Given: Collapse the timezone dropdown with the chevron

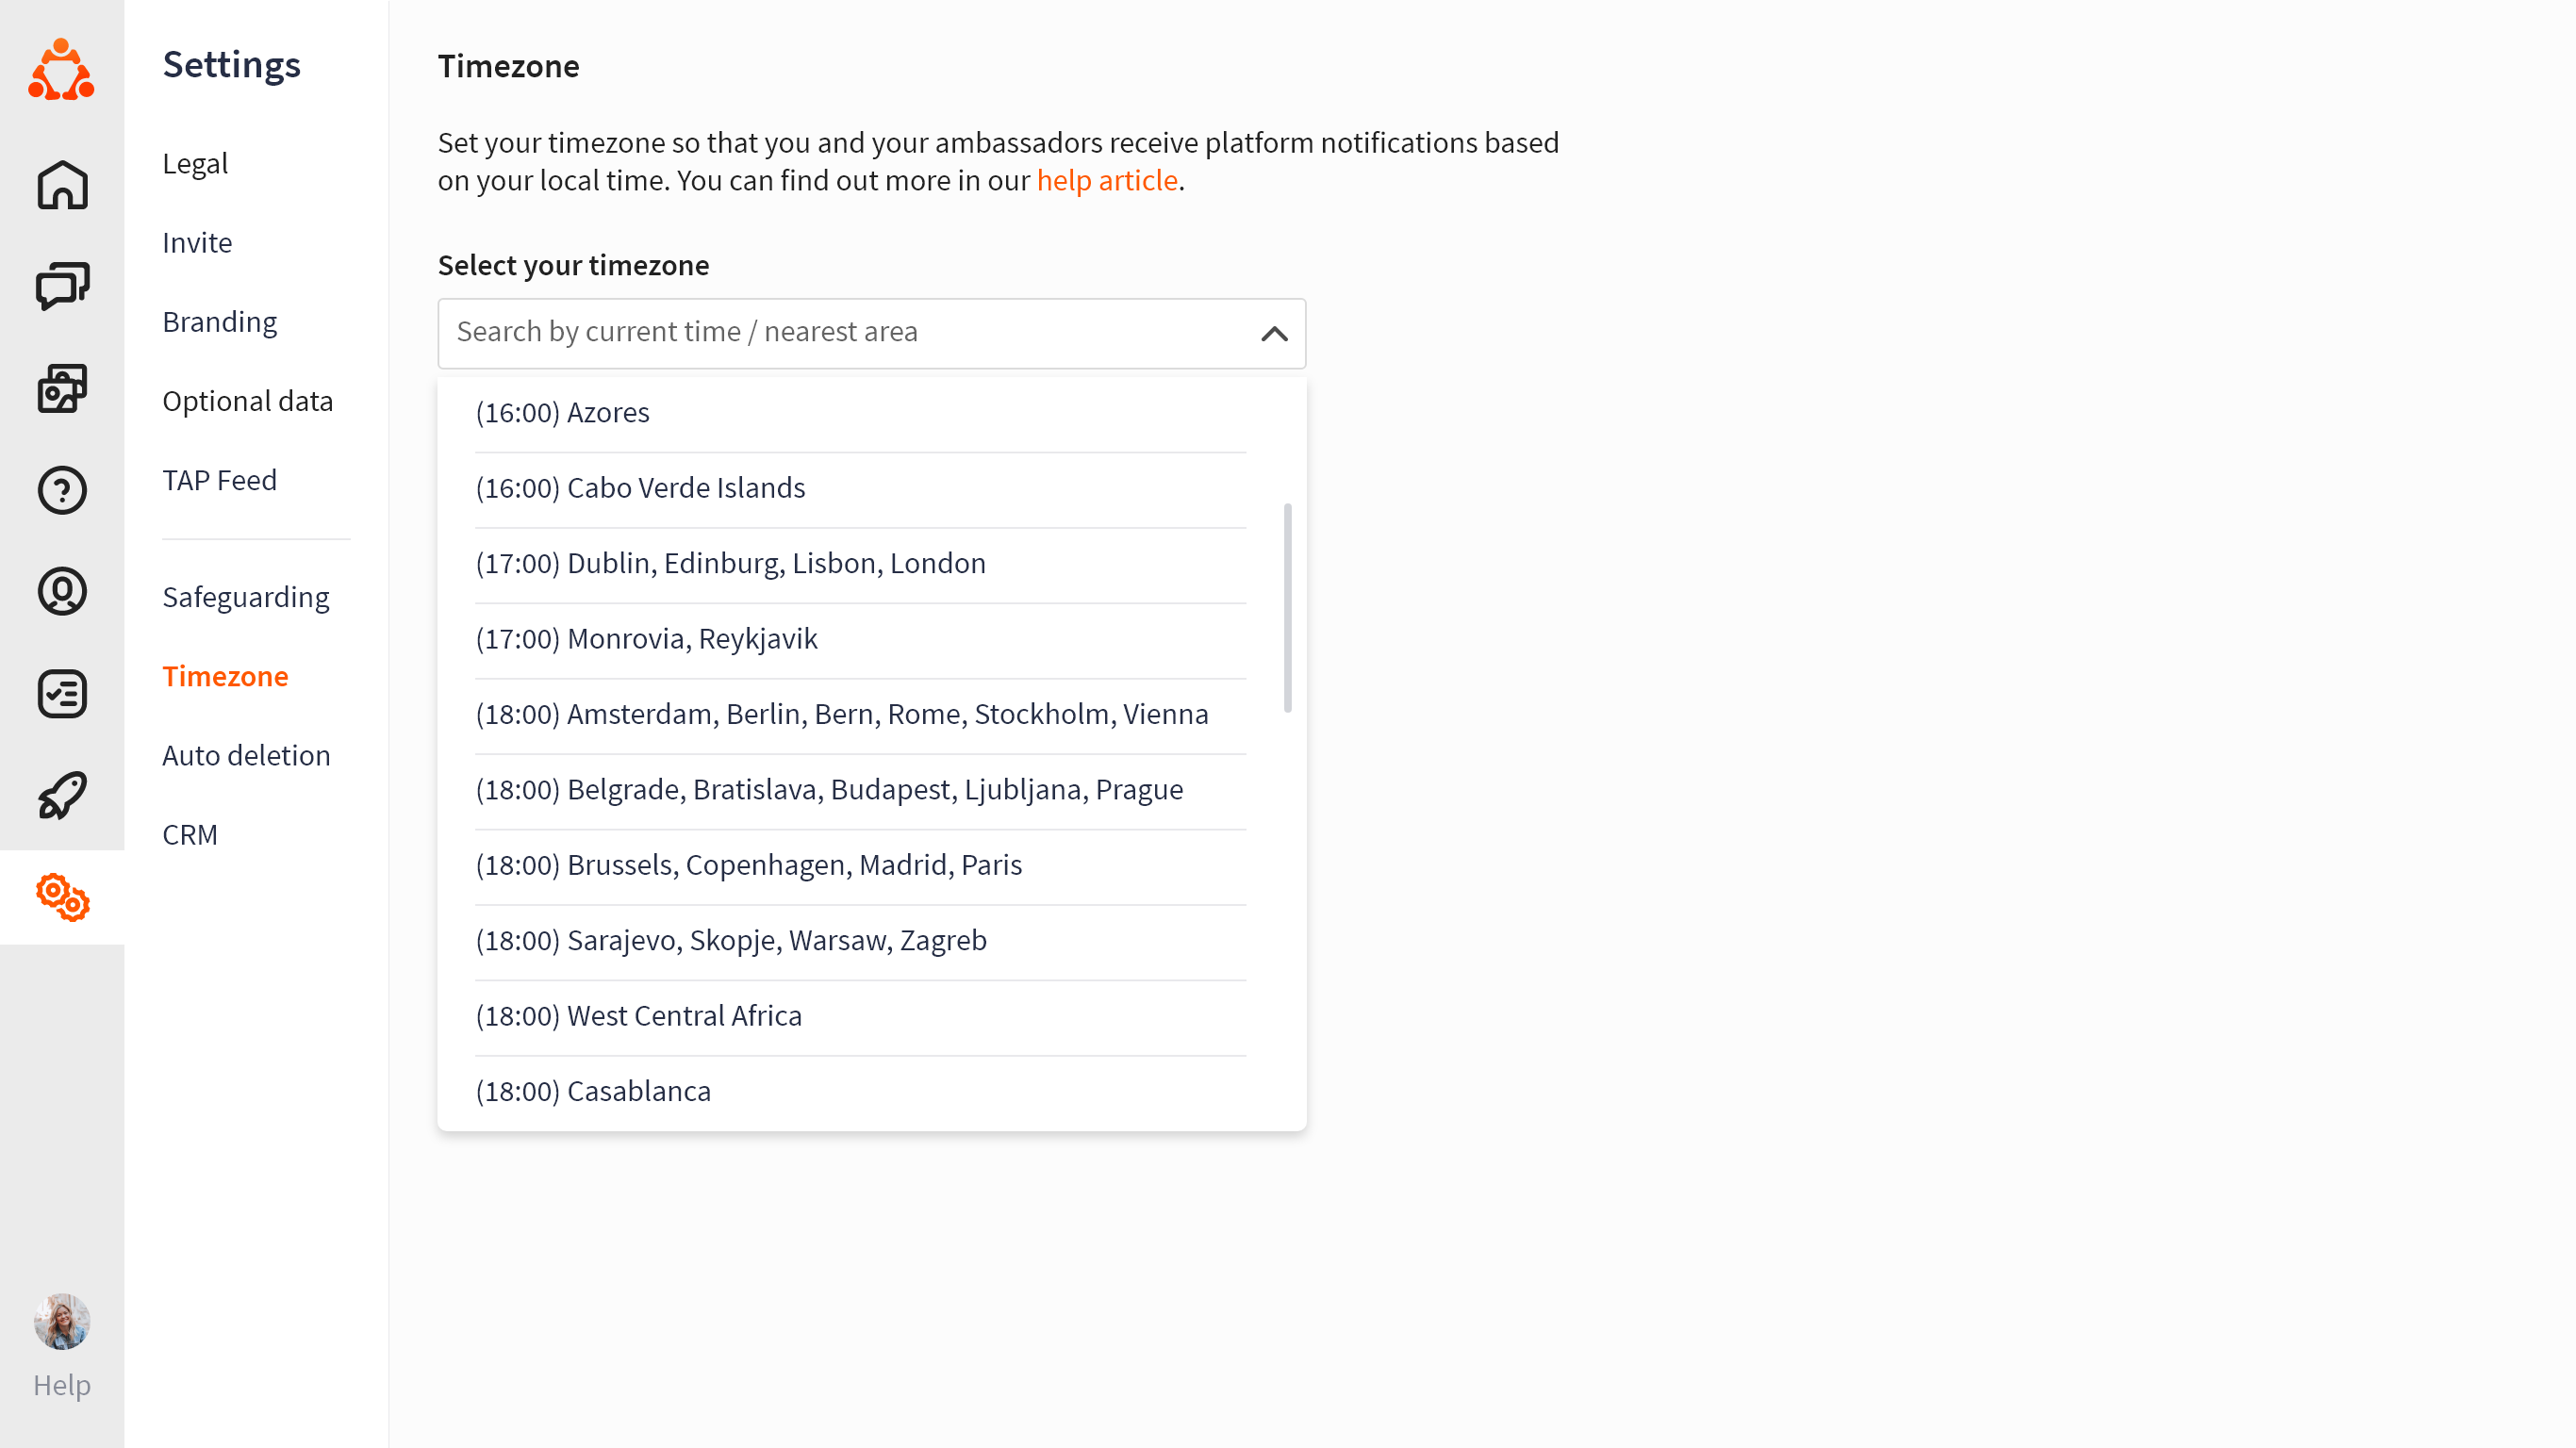Looking at the screenshot, I should [1273, 334].
